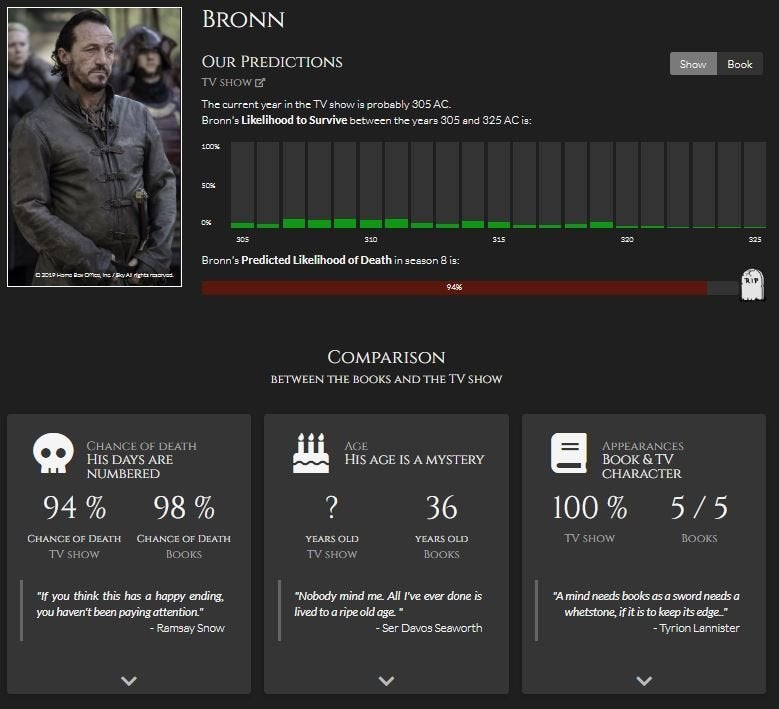
Task: Click the COMPARISON section heading
Action: tap(387, 357)
